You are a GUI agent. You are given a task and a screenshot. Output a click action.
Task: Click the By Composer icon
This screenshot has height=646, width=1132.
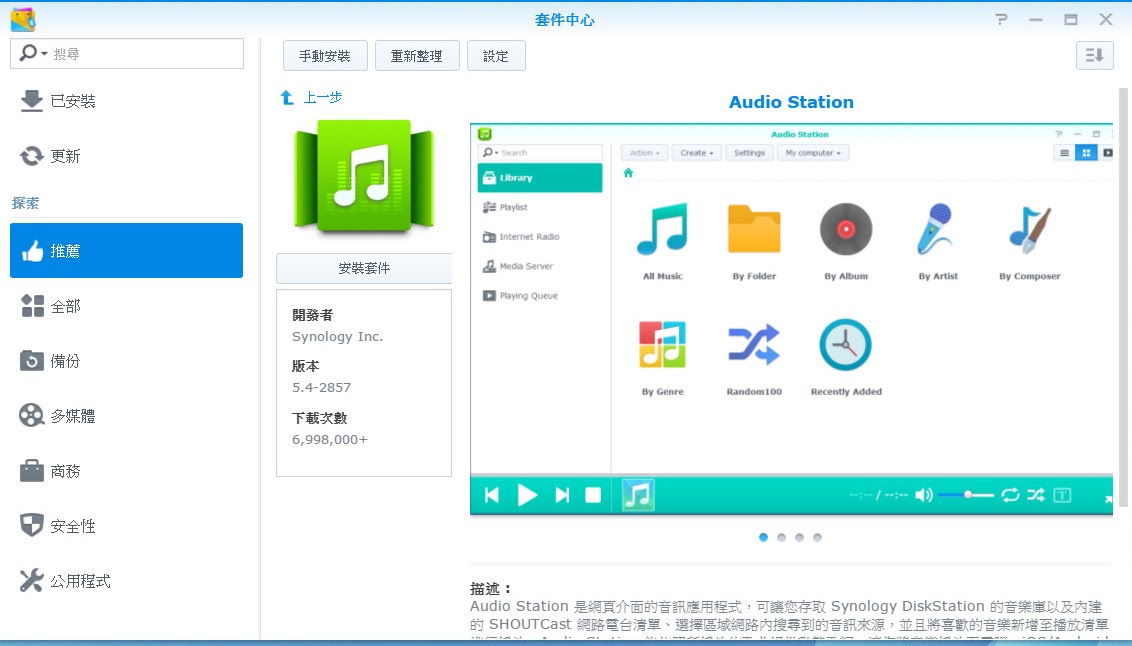[1030, 230]
